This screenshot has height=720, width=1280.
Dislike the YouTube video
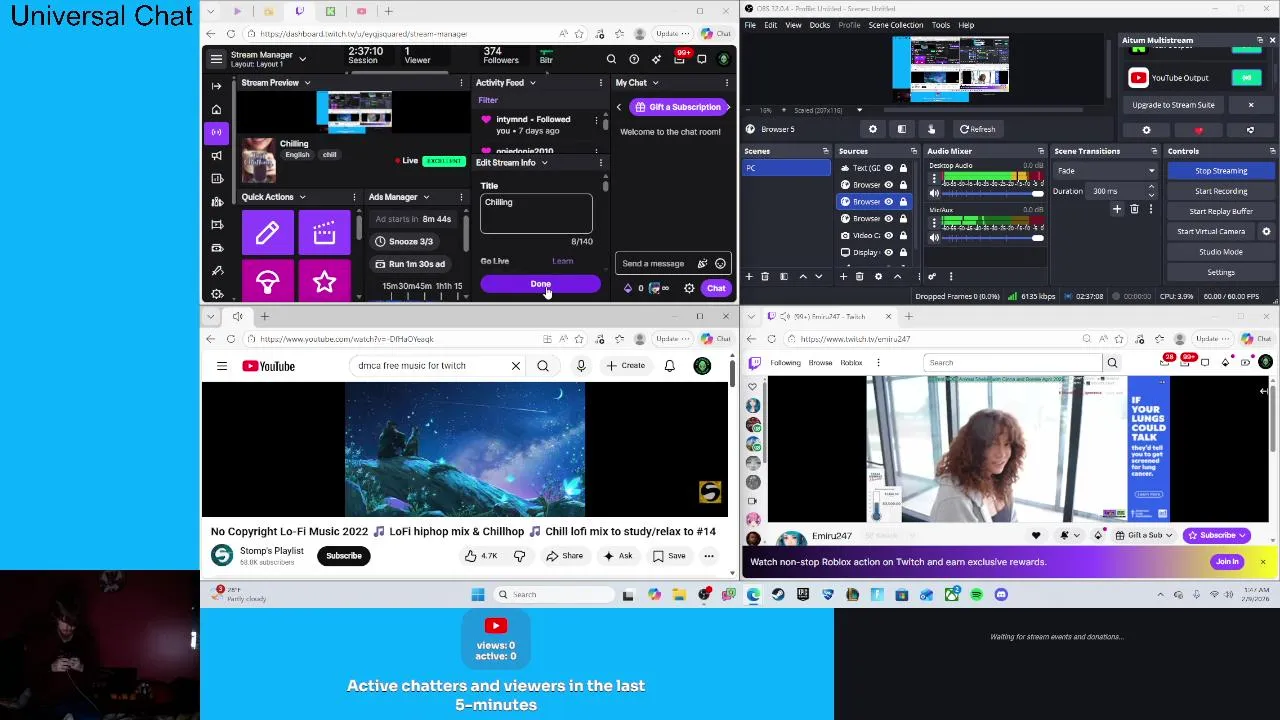point(519,556)
